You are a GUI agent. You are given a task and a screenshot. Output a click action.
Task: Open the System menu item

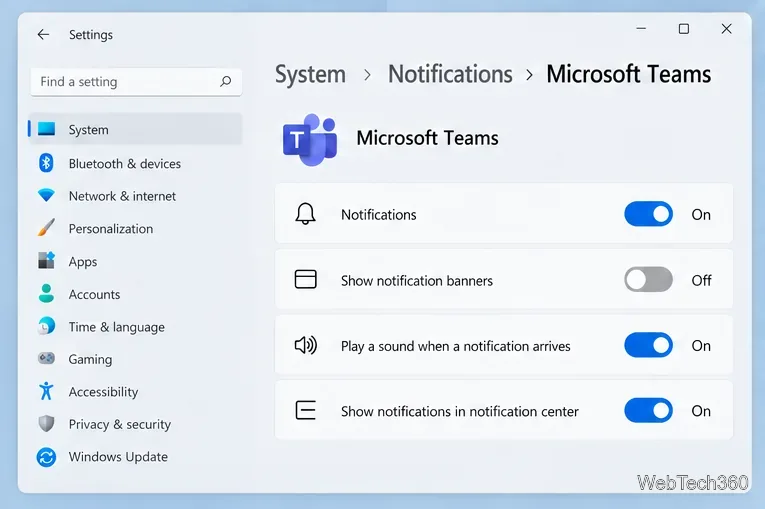pyautogui.click(x=135, y=129)
